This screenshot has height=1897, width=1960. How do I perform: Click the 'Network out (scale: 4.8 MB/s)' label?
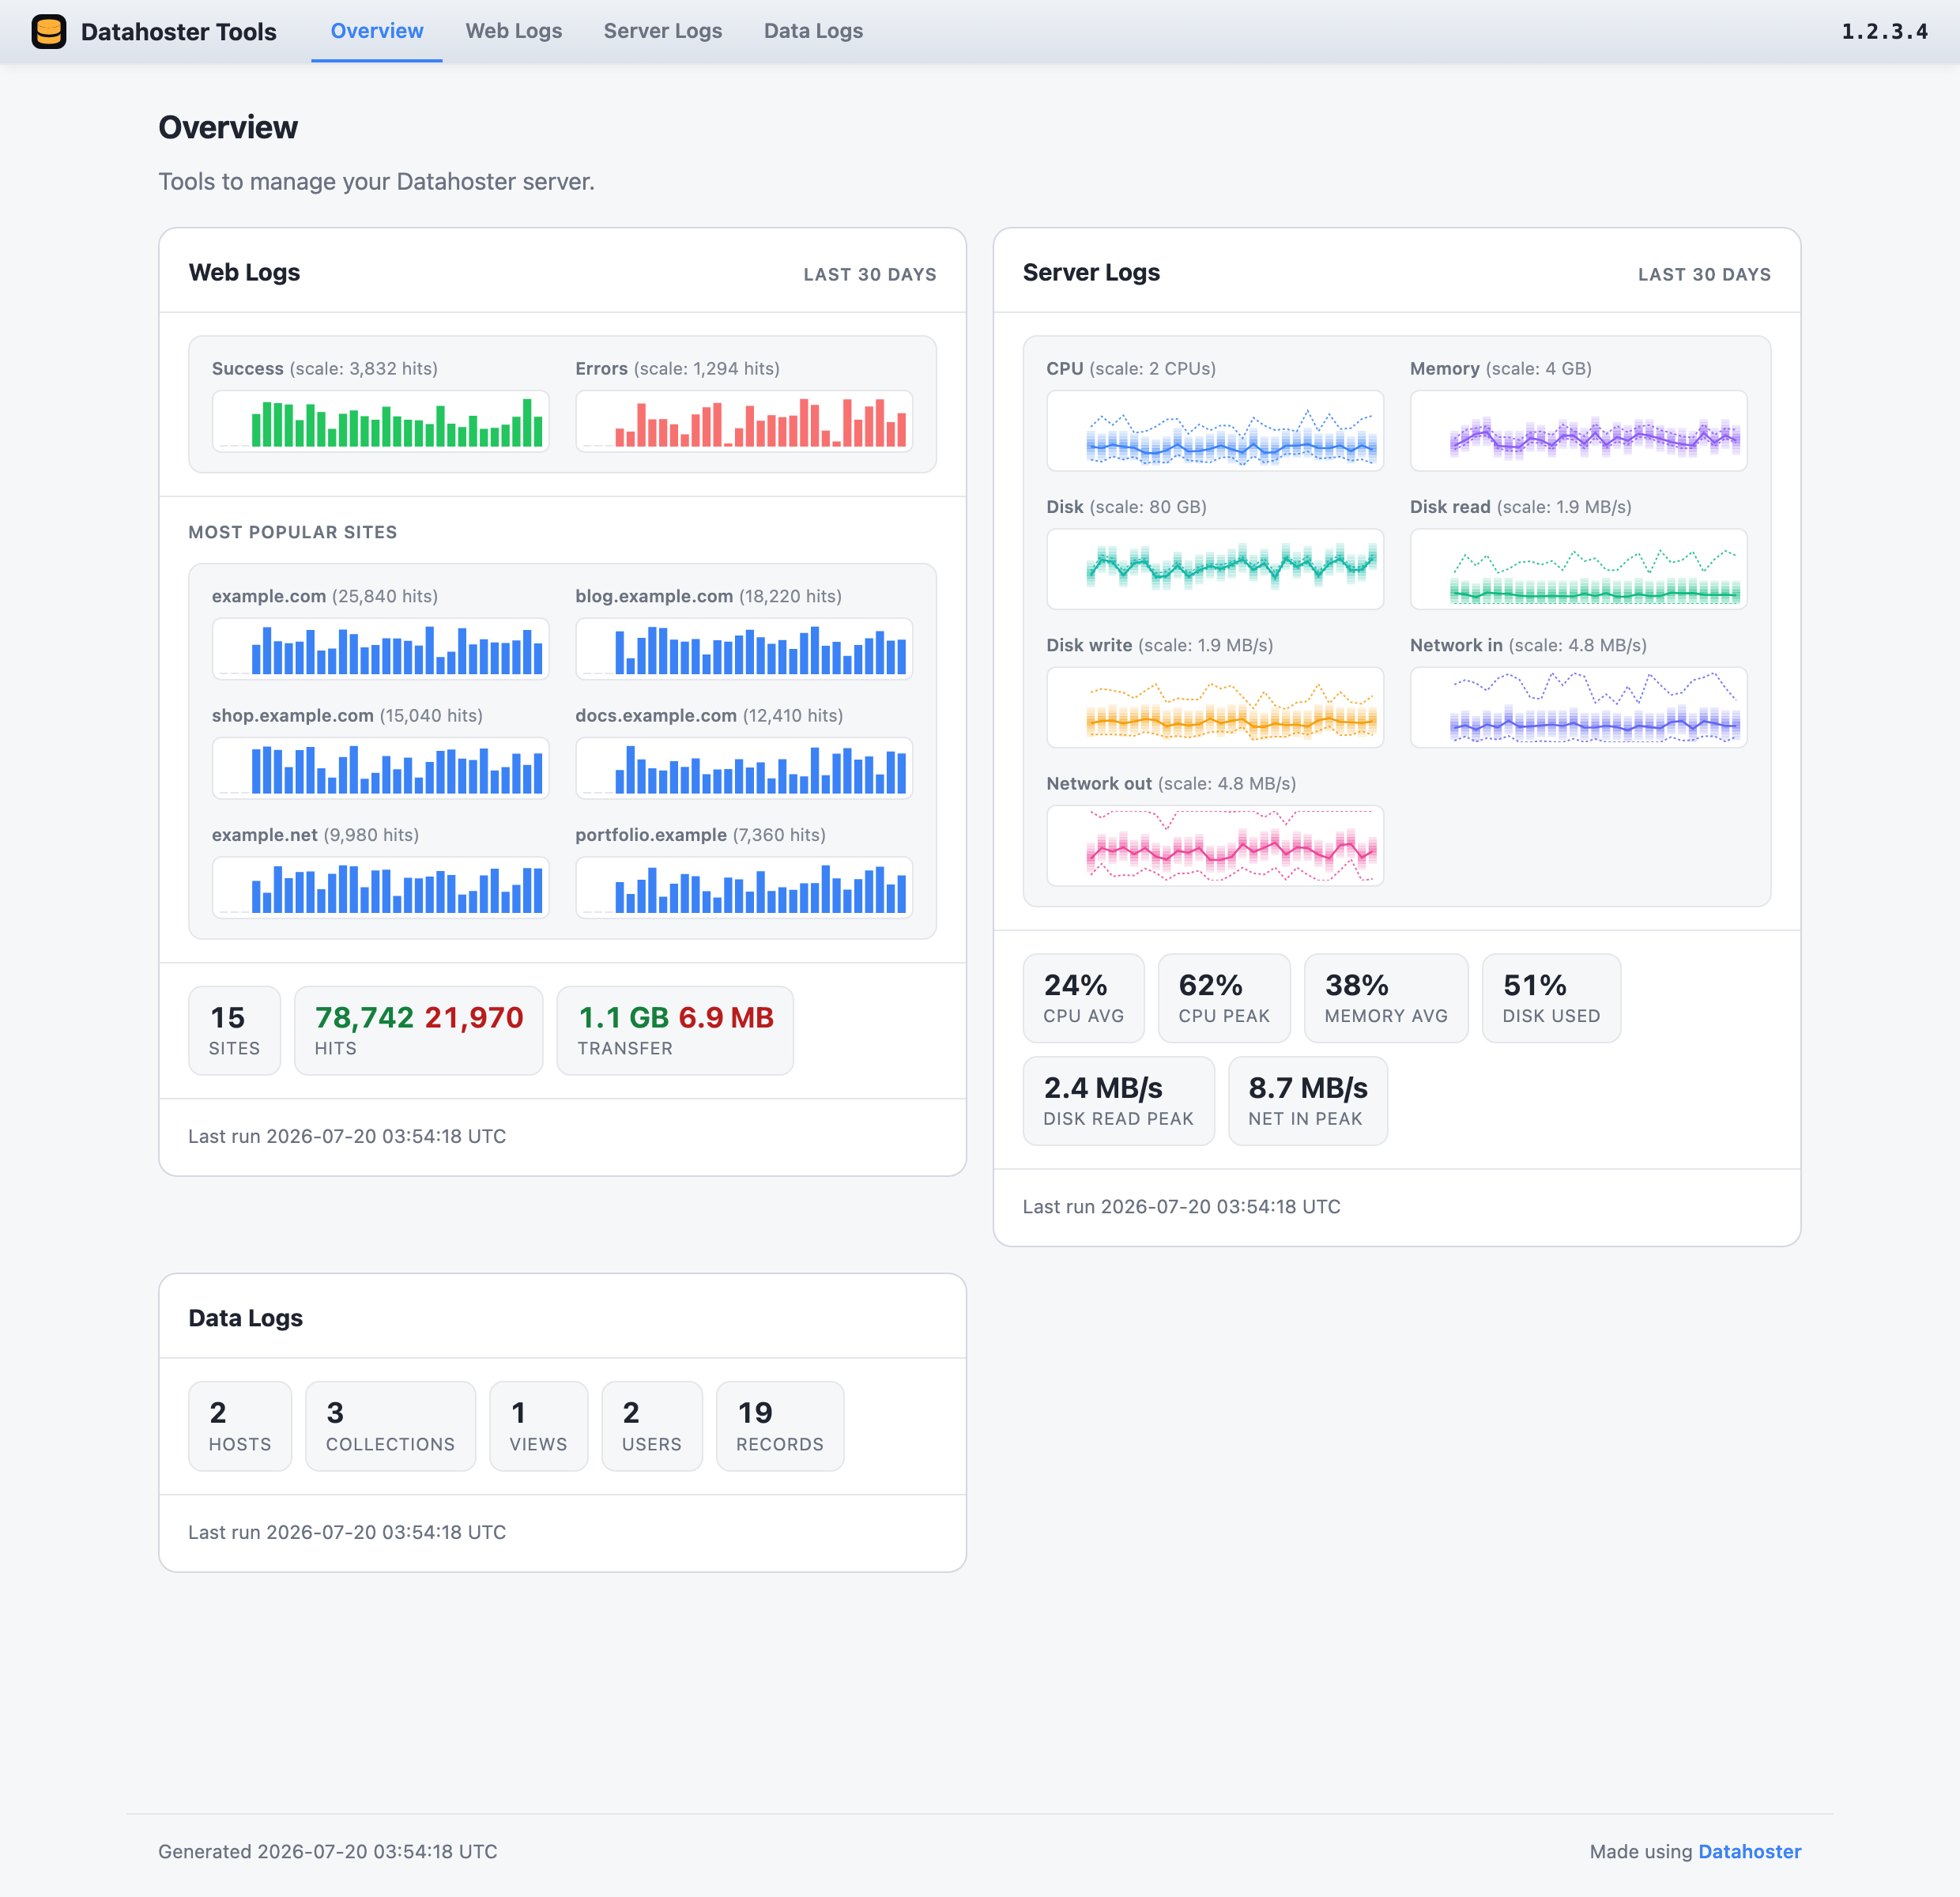click(x=1171, y=783)
